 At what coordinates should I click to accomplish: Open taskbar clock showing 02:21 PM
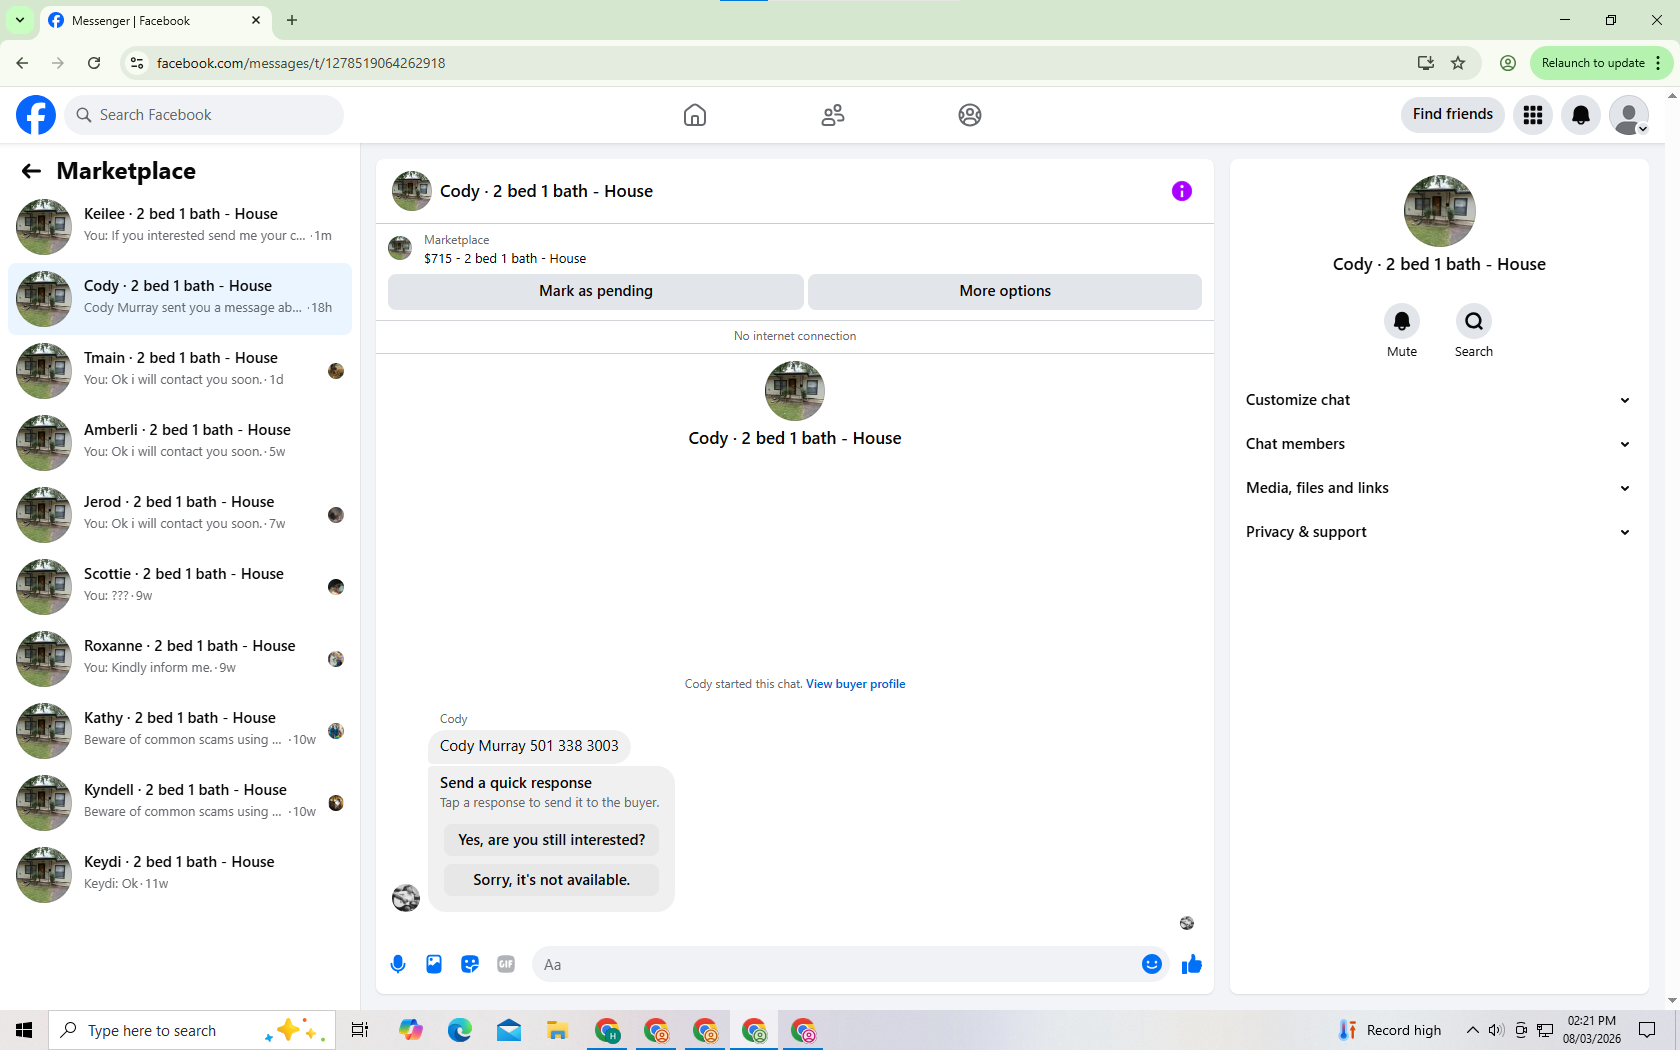pyautogui.click(x=1592, y=1030)
